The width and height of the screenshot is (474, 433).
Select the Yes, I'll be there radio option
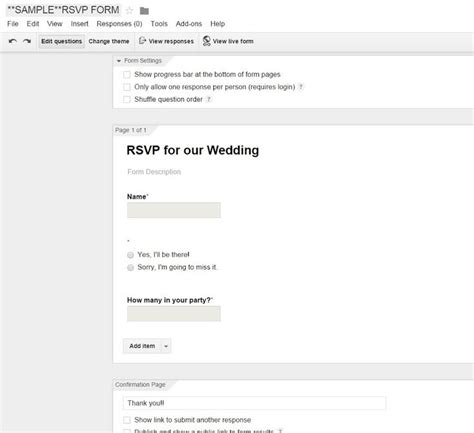pyautogui.click(x=130, y=255)
